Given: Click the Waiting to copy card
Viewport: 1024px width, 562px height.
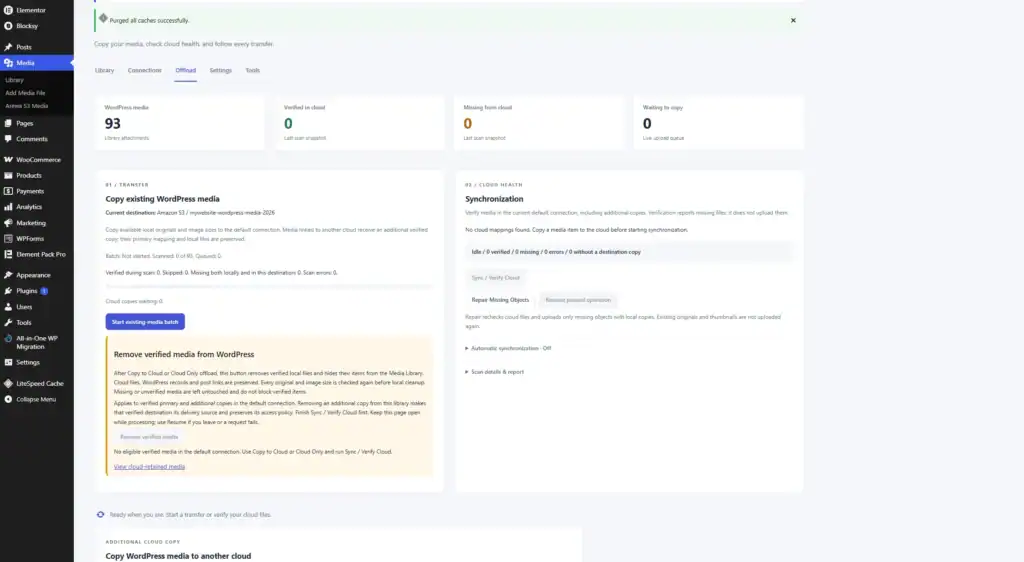Looking at the screenshot, I should [718, 123].
